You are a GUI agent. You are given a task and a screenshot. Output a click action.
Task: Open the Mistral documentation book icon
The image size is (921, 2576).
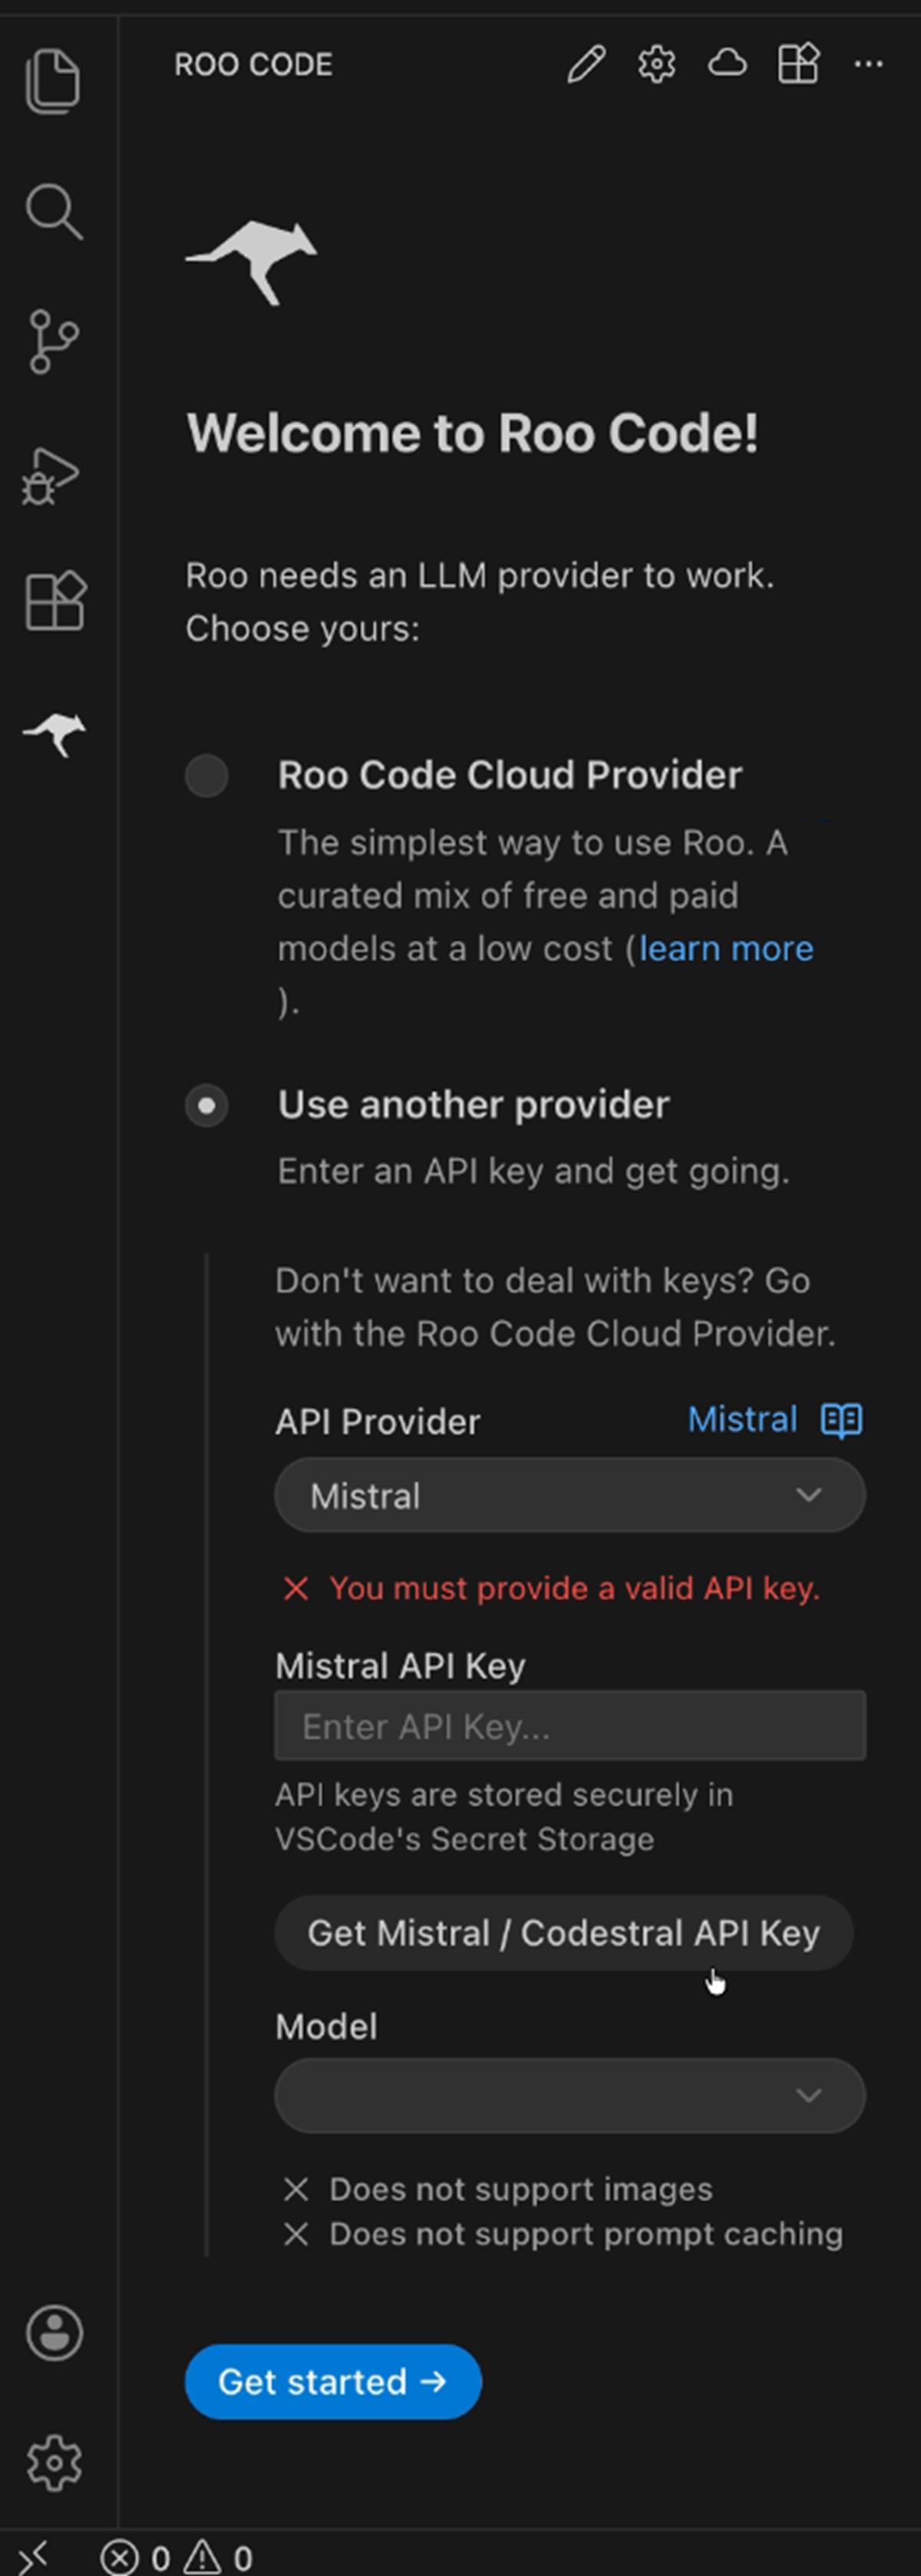pyautogui.click(x=841, y=1420)
